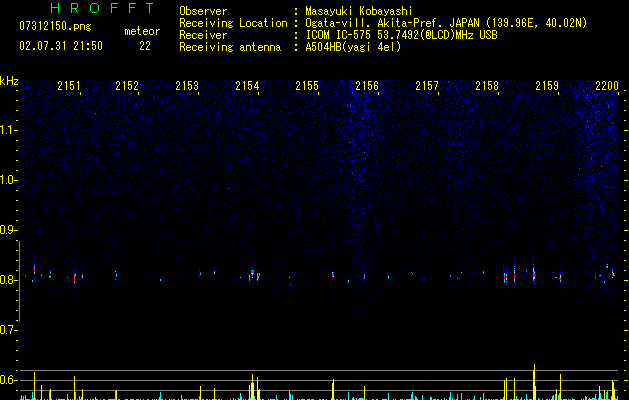The image size is (629, 400).
Task: Click the 2155 time marker
Action: pyautogui.click(x=307, y=85)
